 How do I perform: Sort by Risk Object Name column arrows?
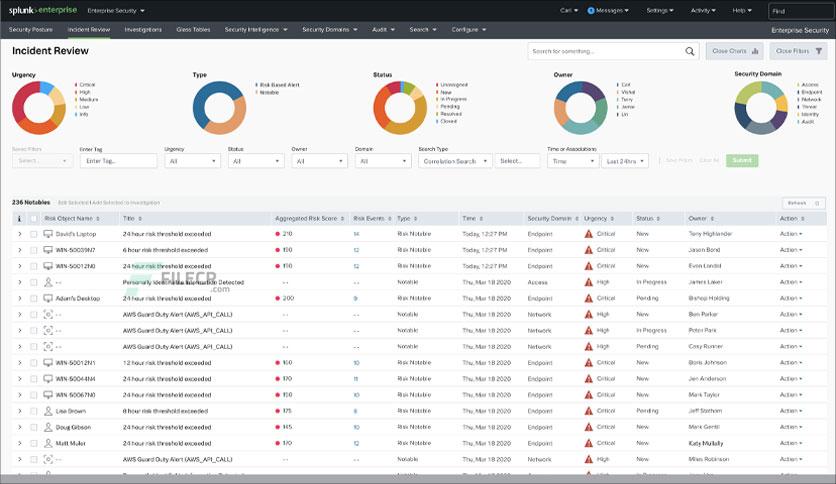pyautogui.click(x=98, y=219)
